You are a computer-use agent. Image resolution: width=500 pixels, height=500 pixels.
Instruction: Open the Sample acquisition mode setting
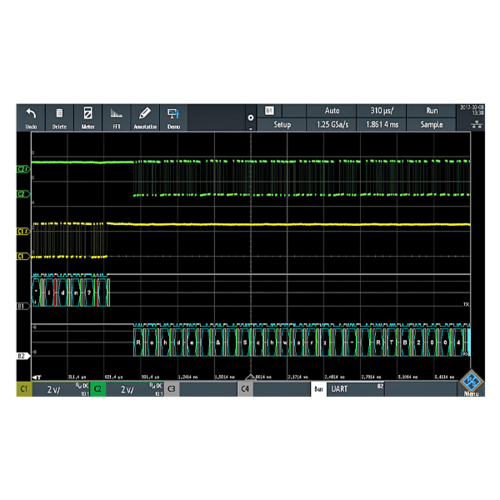[432, 125]
